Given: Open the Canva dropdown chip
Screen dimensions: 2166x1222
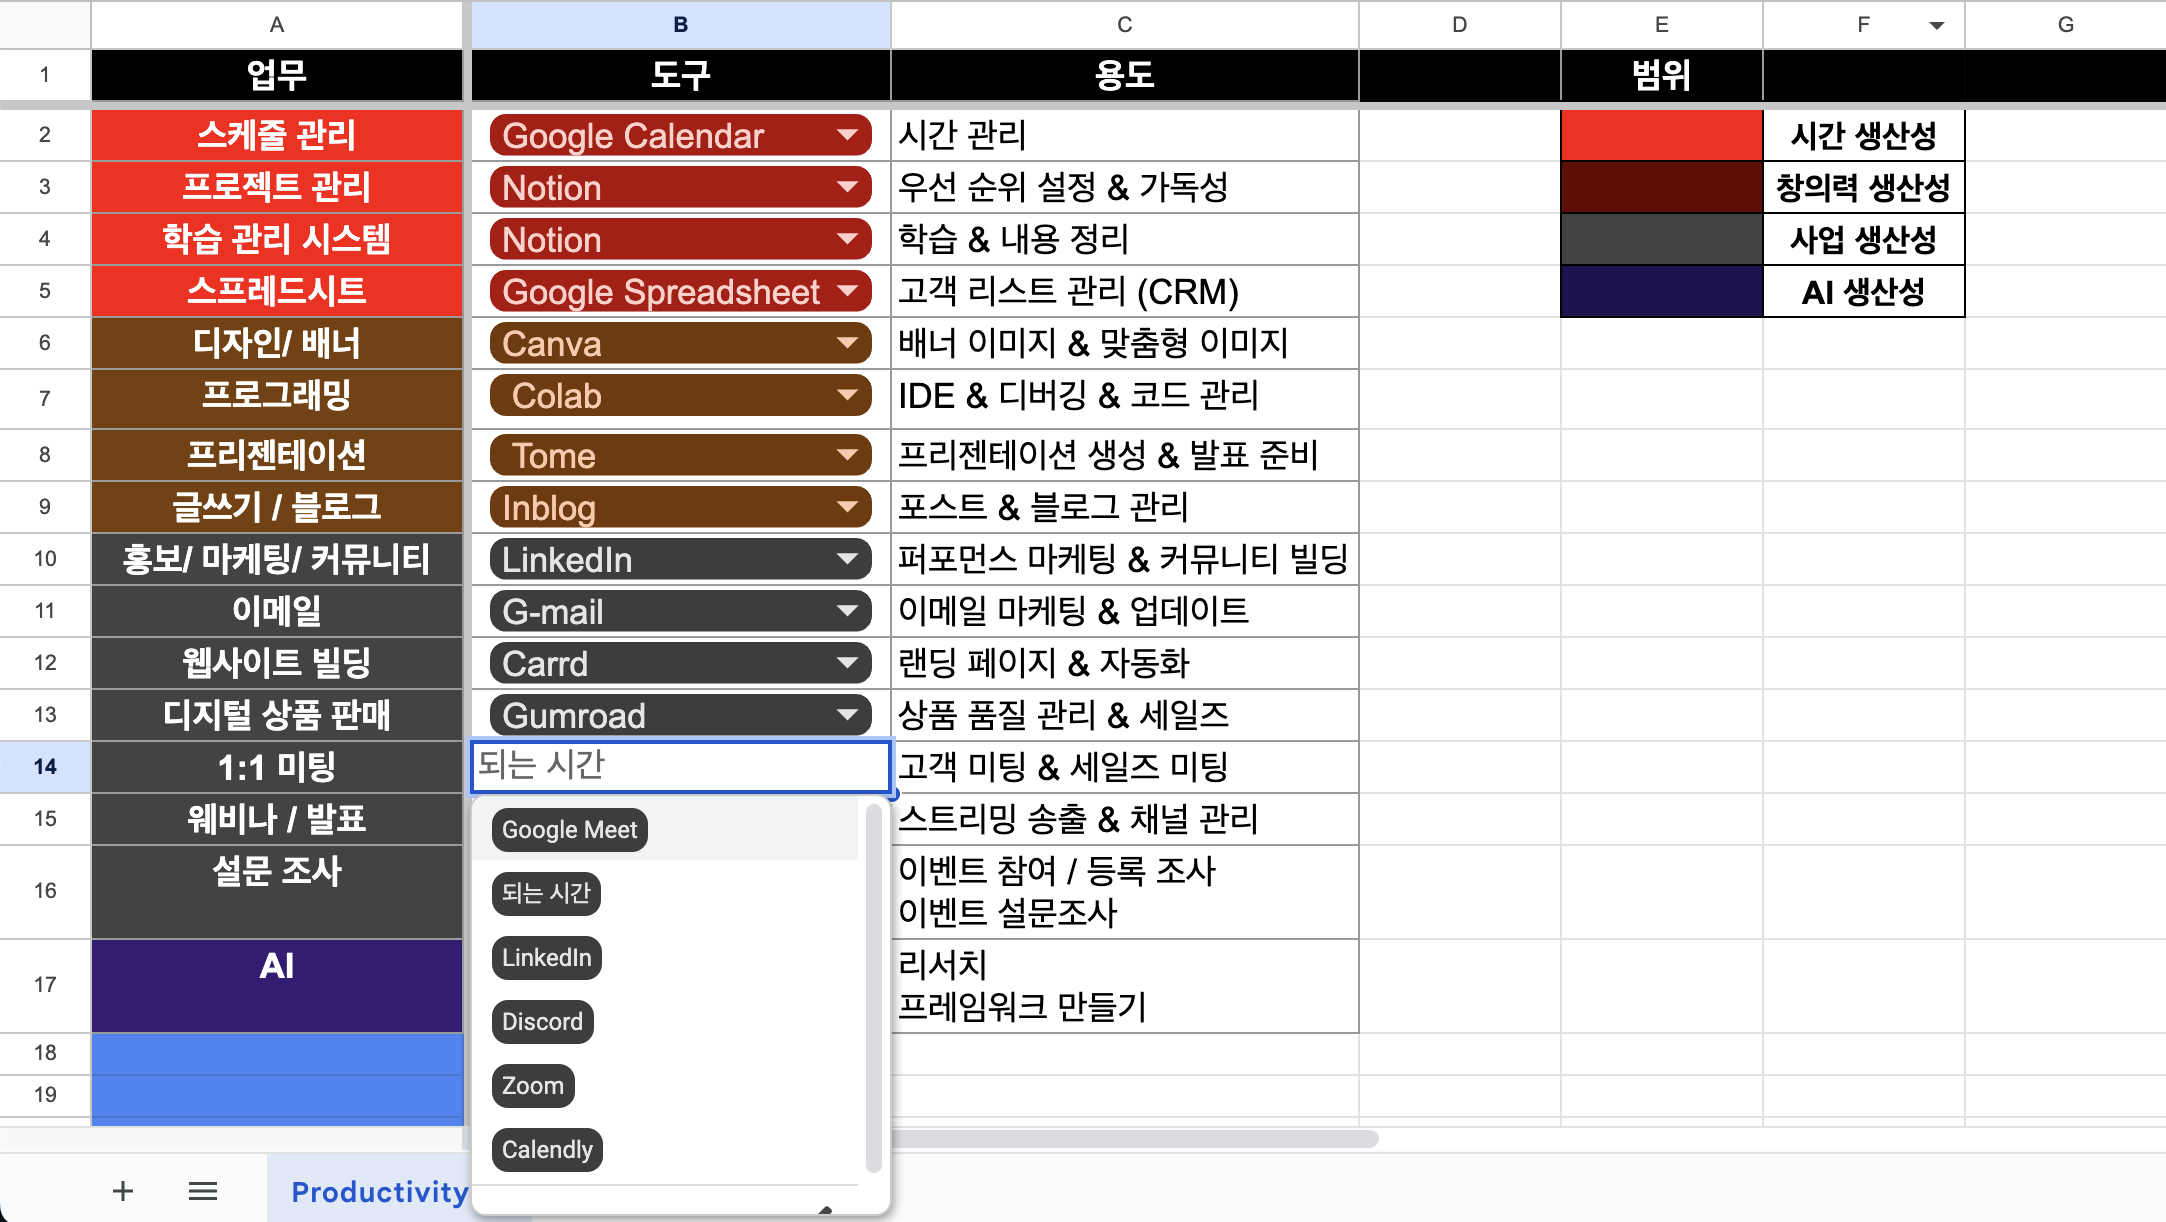Looking at the screenshot, I should pyautogui.click(x=680, y=343).
